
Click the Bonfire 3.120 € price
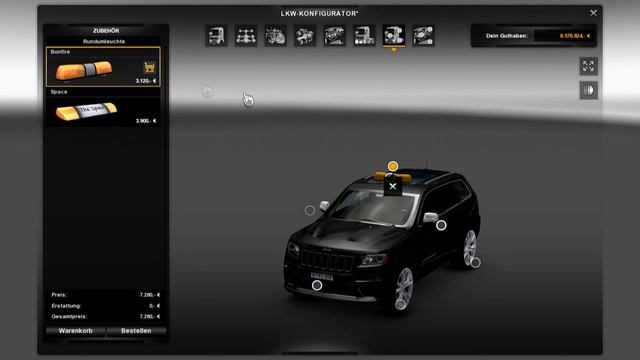tap(146, 81)
